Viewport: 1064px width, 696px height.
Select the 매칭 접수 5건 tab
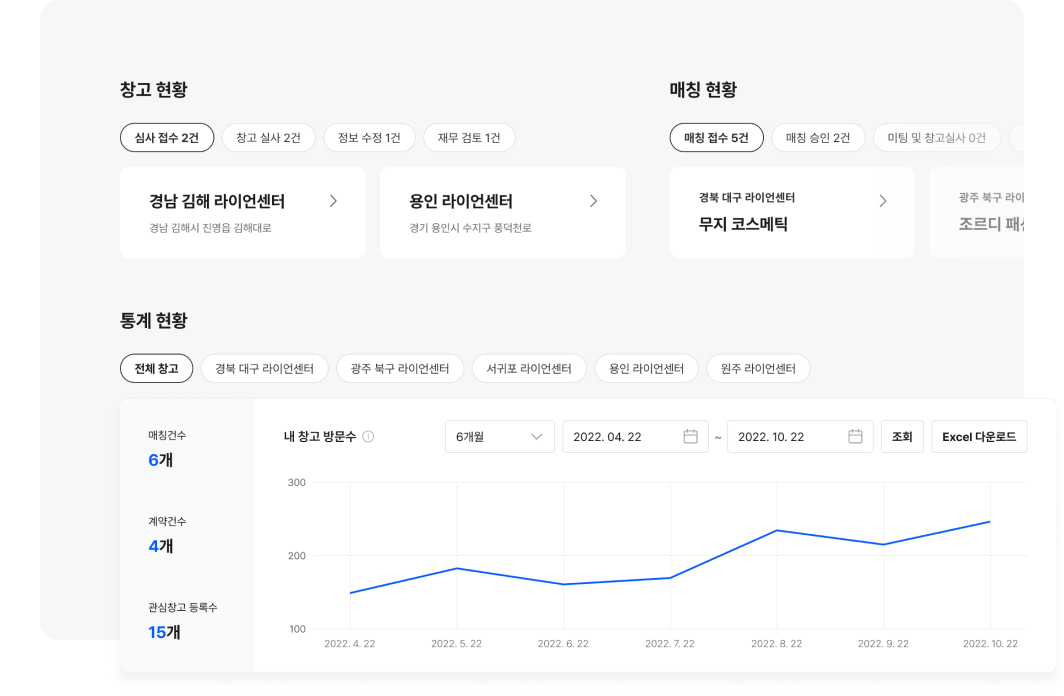[x=716, y=138]
